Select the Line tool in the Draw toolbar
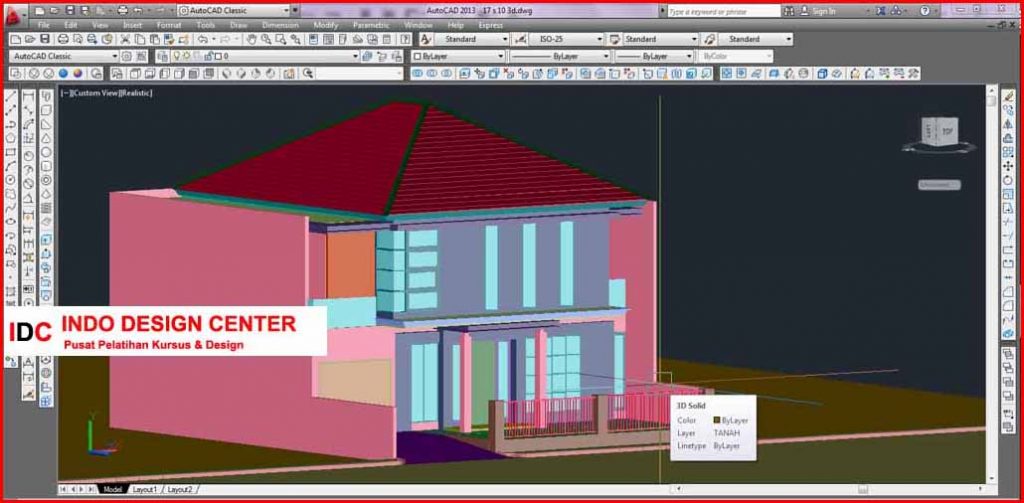 point(10,97)
